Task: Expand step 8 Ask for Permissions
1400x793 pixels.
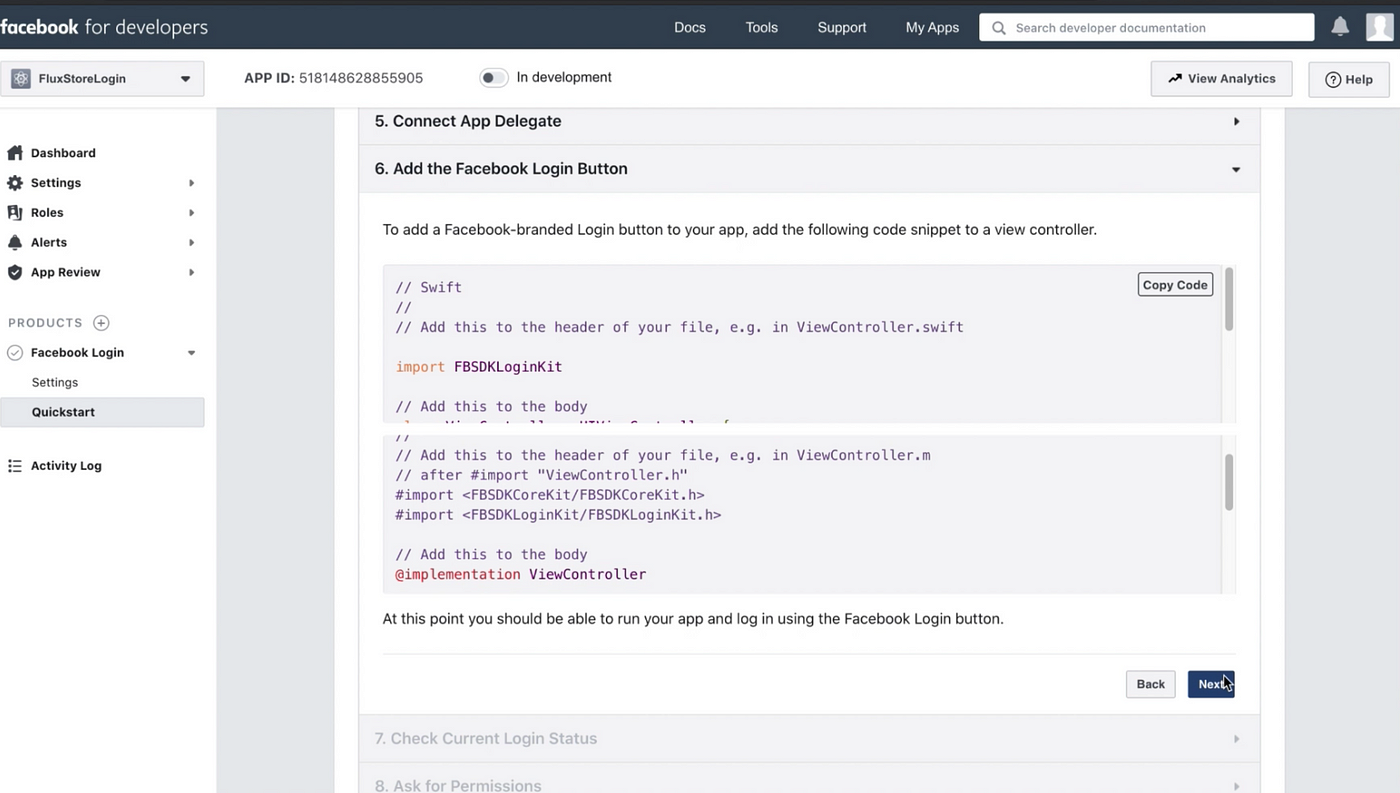Action: pos(809,780)
